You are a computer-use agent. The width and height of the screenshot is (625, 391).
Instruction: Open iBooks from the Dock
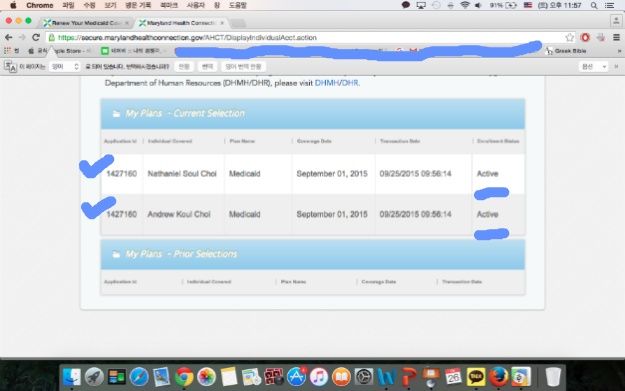point(341,377)
